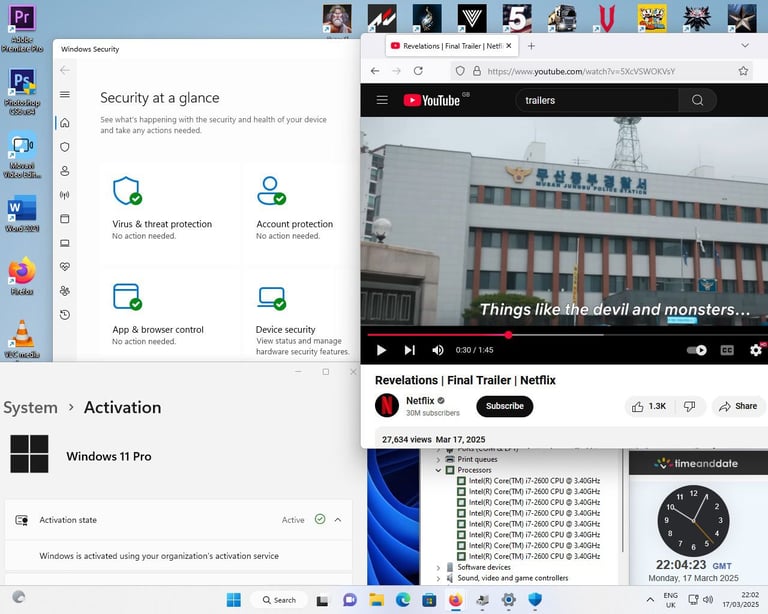Open Settings gear on taskbar
Screen dimensions: 768x614
click(508, 600)
